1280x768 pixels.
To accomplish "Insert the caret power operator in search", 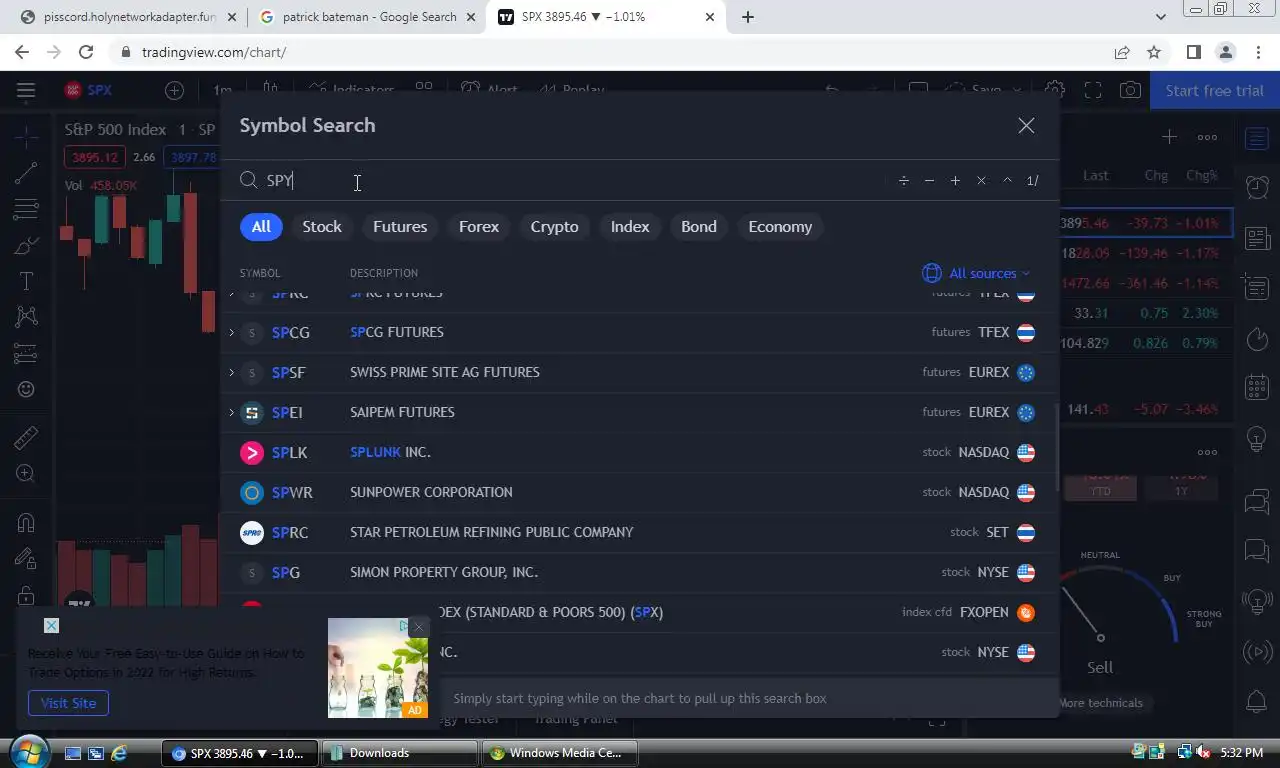I will tap(1007, 181).
